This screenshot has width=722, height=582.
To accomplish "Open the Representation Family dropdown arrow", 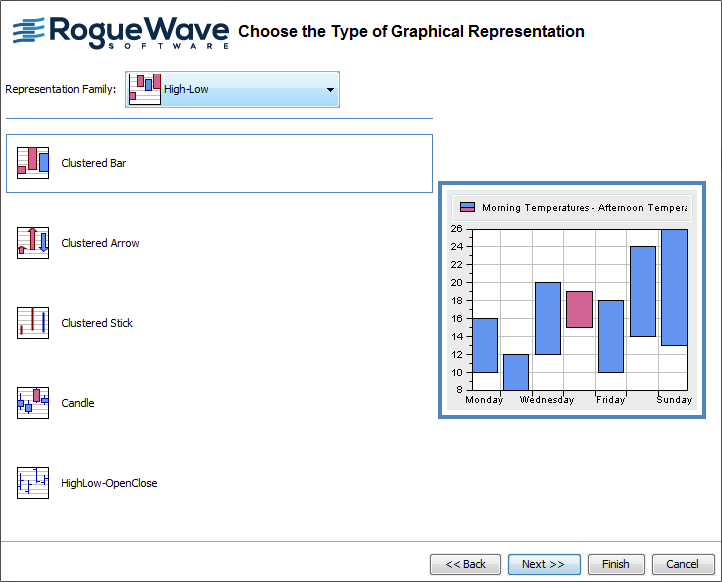I will (330, 90).
